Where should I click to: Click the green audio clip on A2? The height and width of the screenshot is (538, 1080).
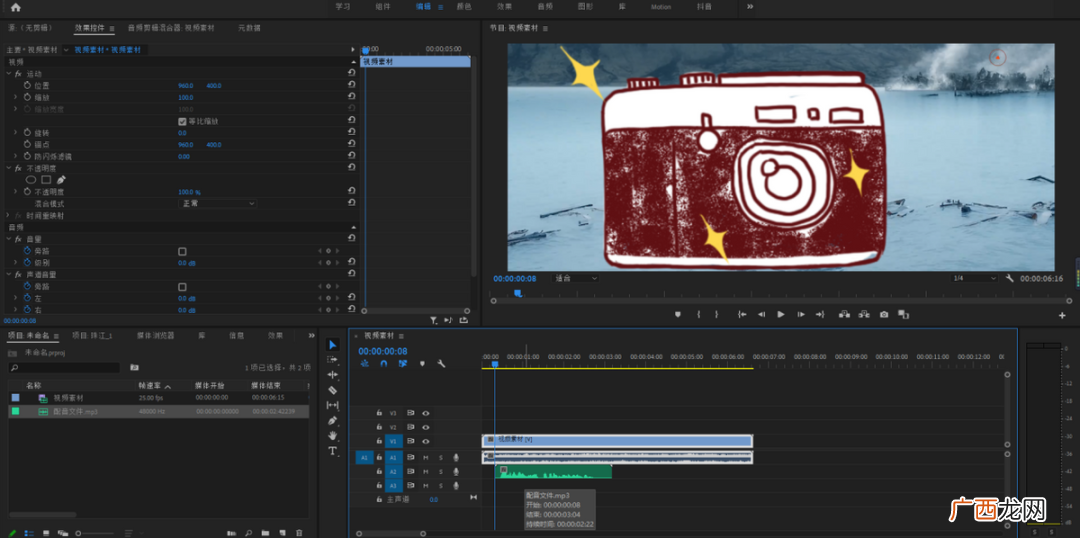coord(553,472)
